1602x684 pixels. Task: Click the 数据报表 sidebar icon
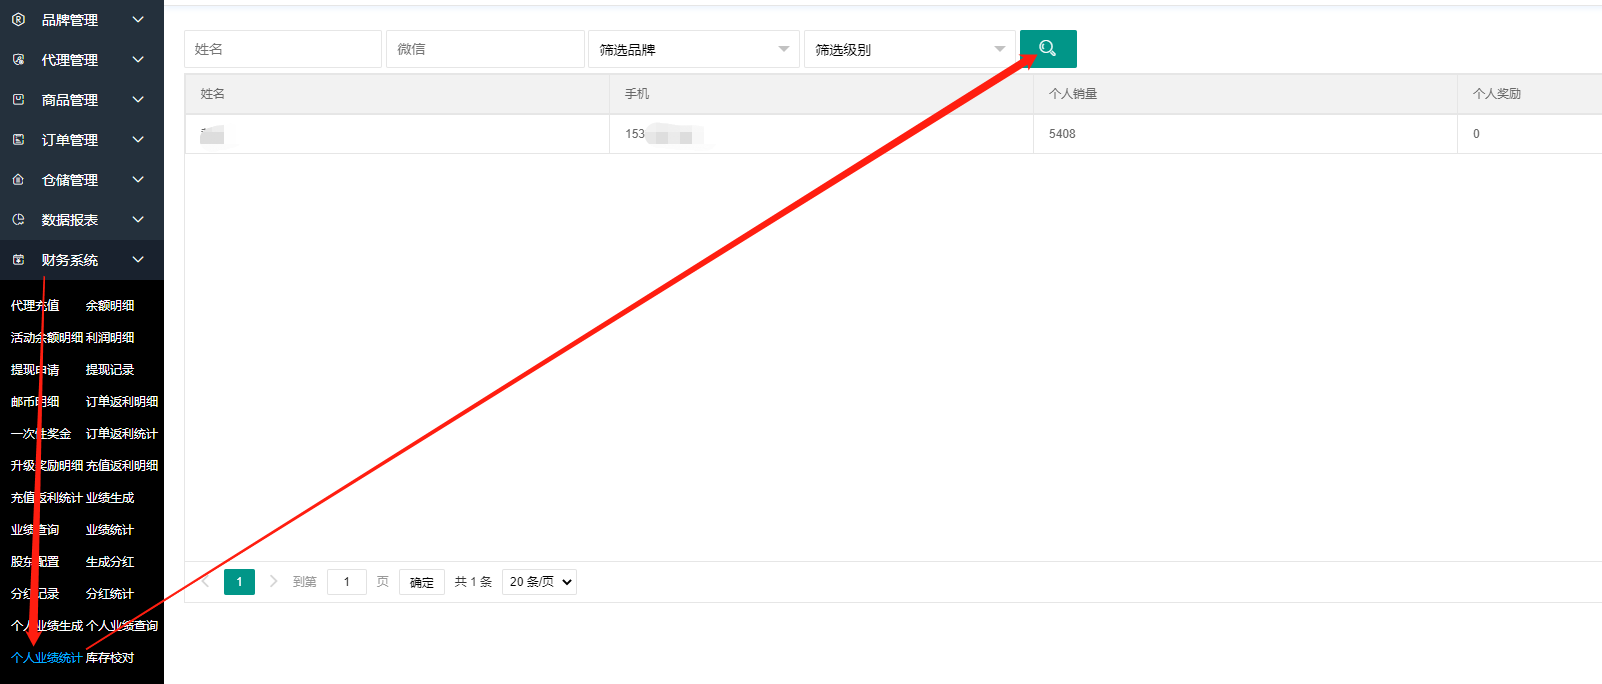tap(18, 220)
